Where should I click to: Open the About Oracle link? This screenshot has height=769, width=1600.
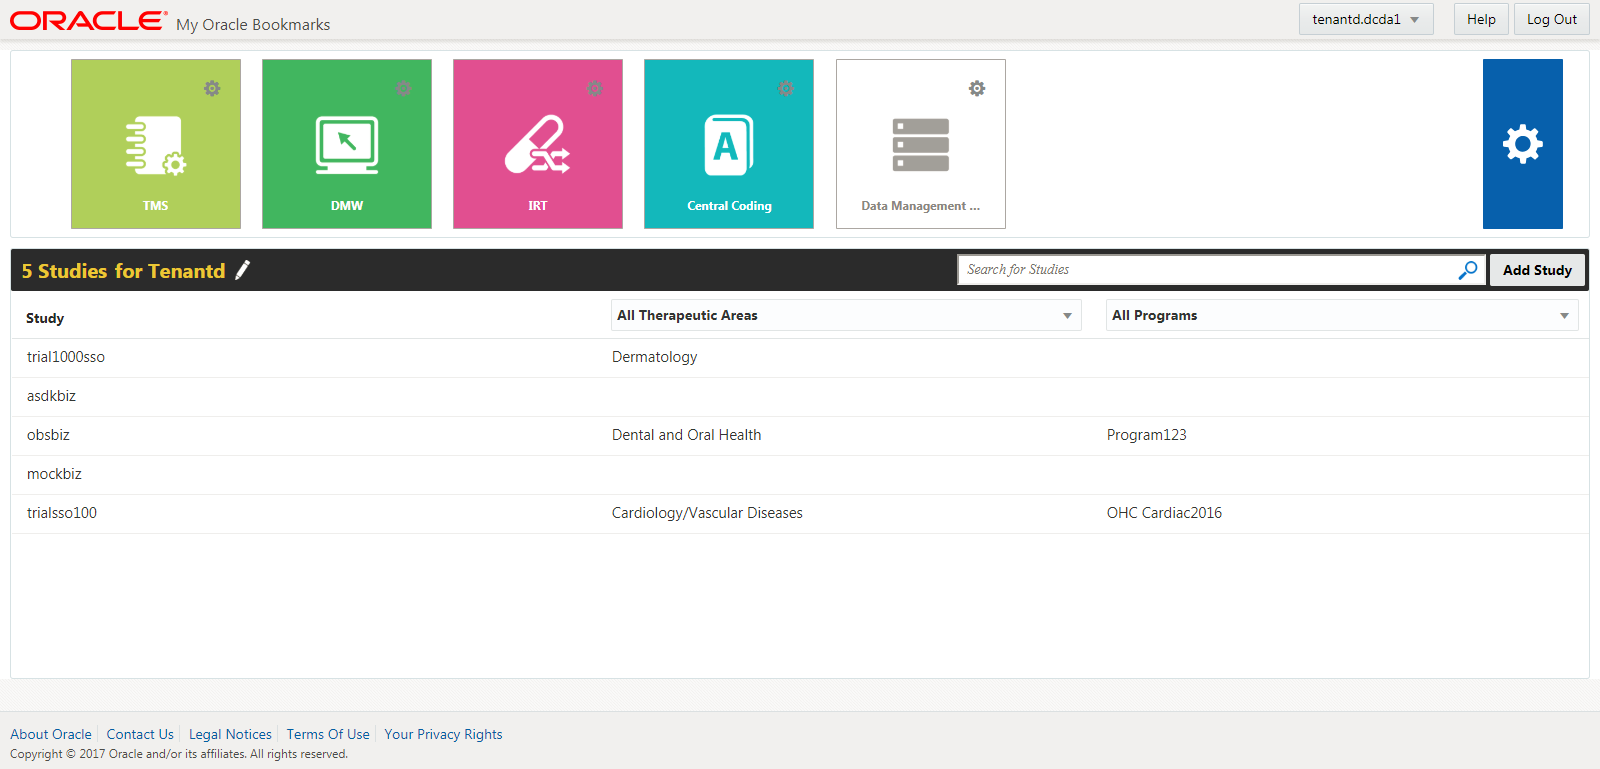pyautogui.click(x=51, y=734)
